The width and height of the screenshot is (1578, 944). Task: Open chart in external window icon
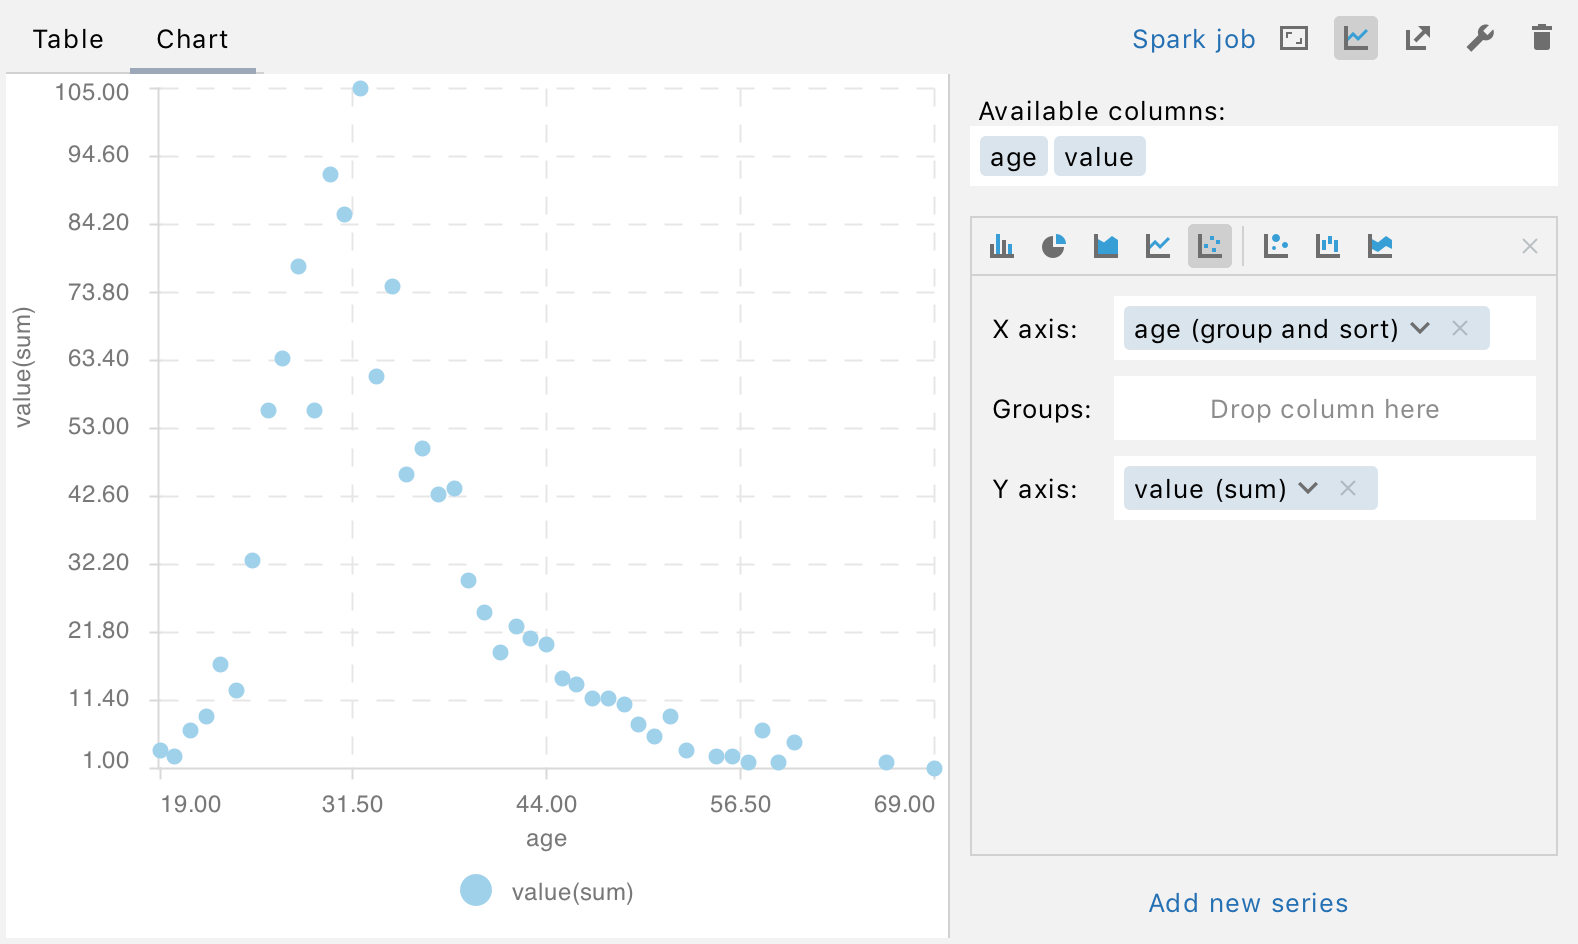point(1418,39)
